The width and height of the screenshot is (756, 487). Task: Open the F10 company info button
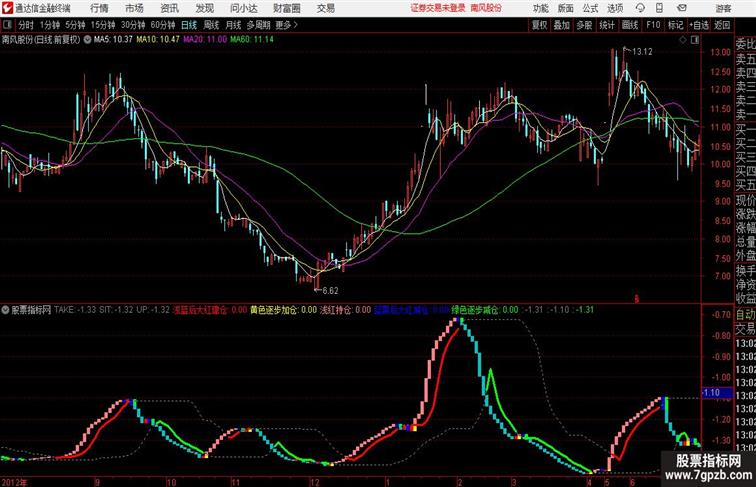653,25
